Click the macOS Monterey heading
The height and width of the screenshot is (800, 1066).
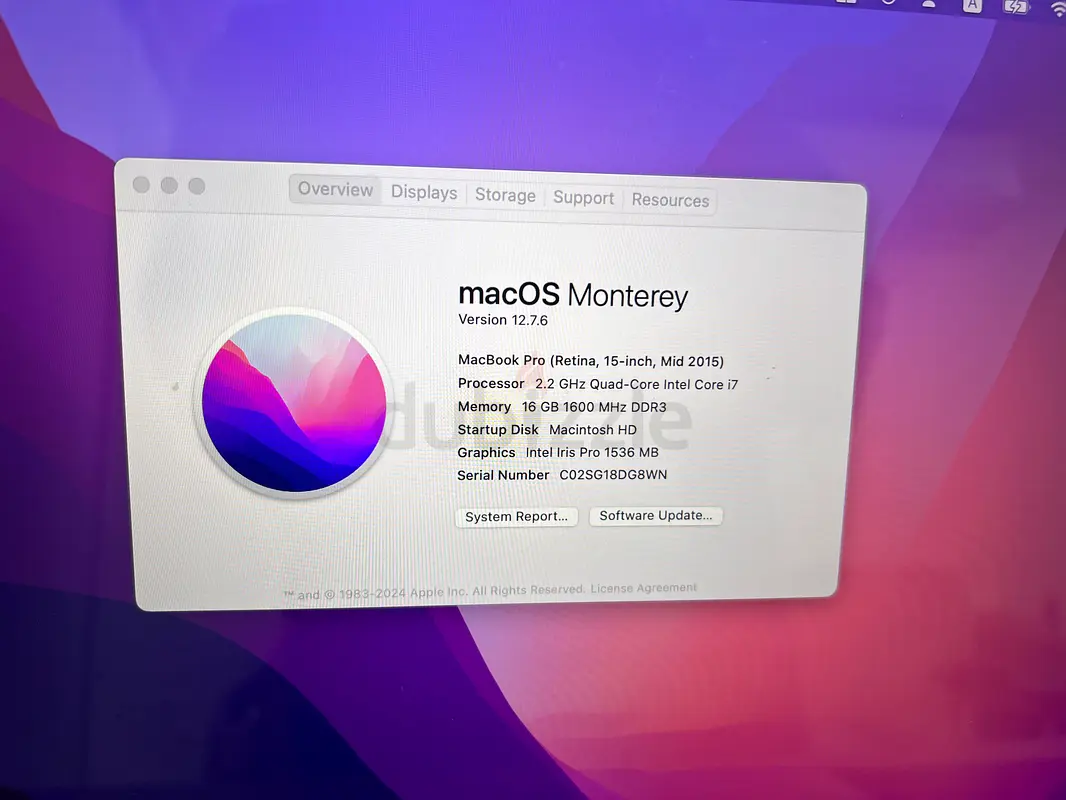click(x=573, y=295)
